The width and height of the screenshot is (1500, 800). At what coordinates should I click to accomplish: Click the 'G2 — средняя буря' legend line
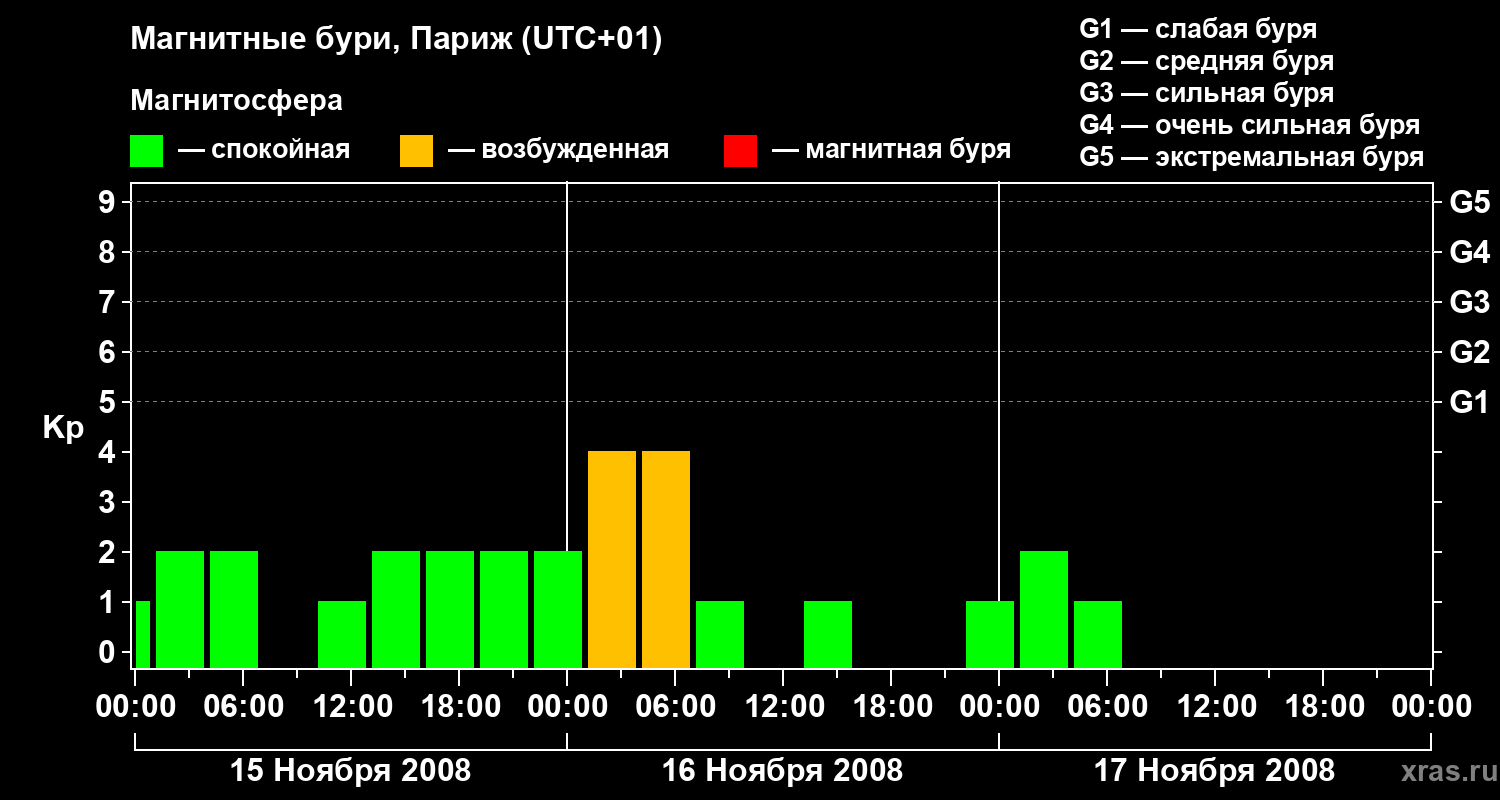1207,60
